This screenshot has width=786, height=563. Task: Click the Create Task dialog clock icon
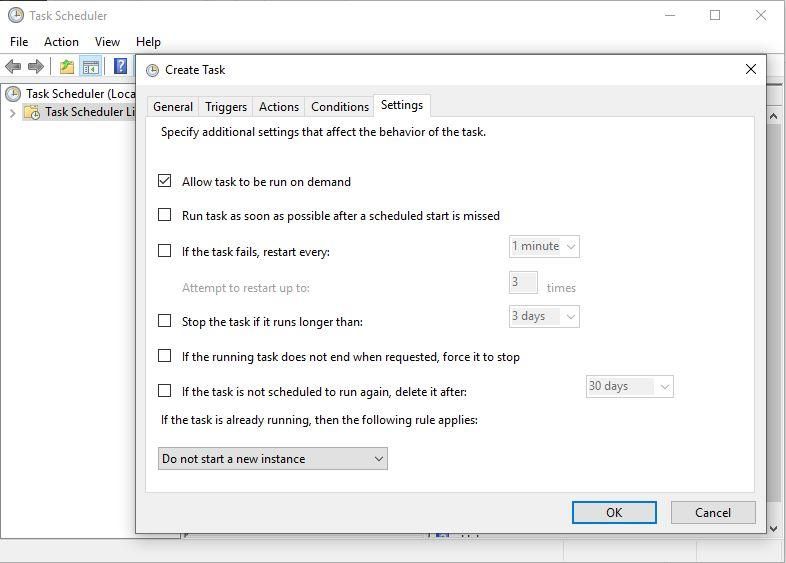coord(152,70)
